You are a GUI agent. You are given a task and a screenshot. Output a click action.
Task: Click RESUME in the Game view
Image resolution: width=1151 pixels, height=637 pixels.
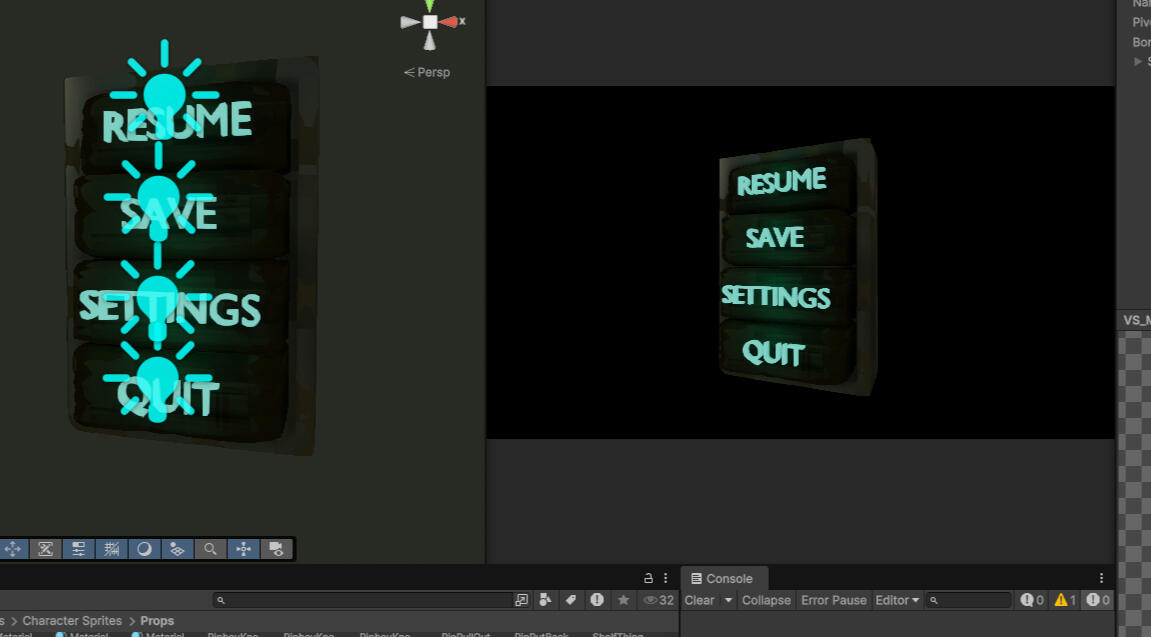tap(782, 181)
